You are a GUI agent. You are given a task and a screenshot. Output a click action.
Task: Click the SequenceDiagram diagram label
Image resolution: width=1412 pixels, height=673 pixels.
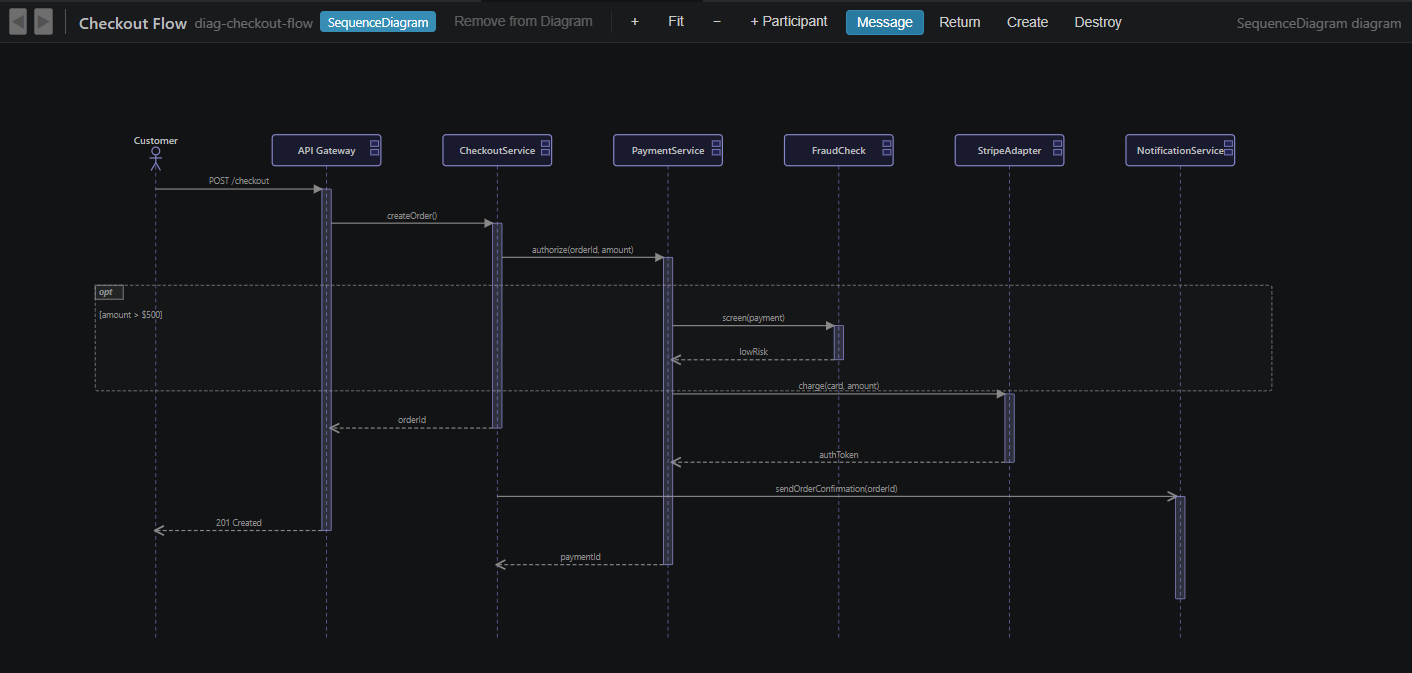tap(1318, 22)
